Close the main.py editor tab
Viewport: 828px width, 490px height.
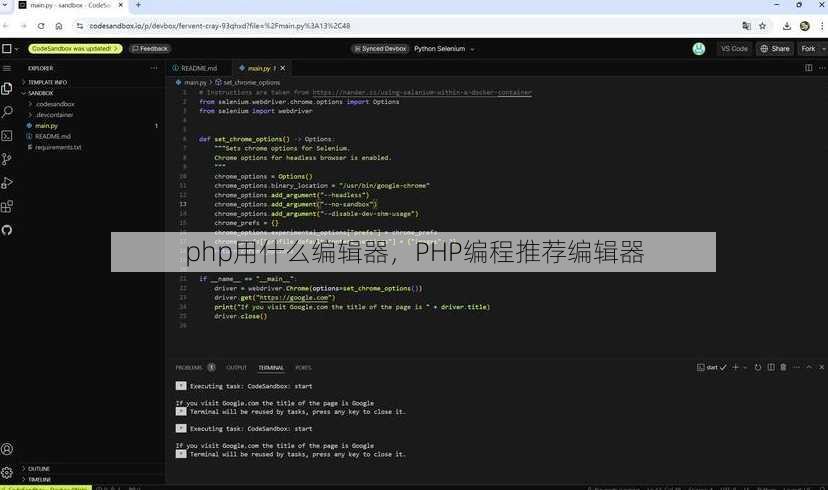tap(283, 68)
